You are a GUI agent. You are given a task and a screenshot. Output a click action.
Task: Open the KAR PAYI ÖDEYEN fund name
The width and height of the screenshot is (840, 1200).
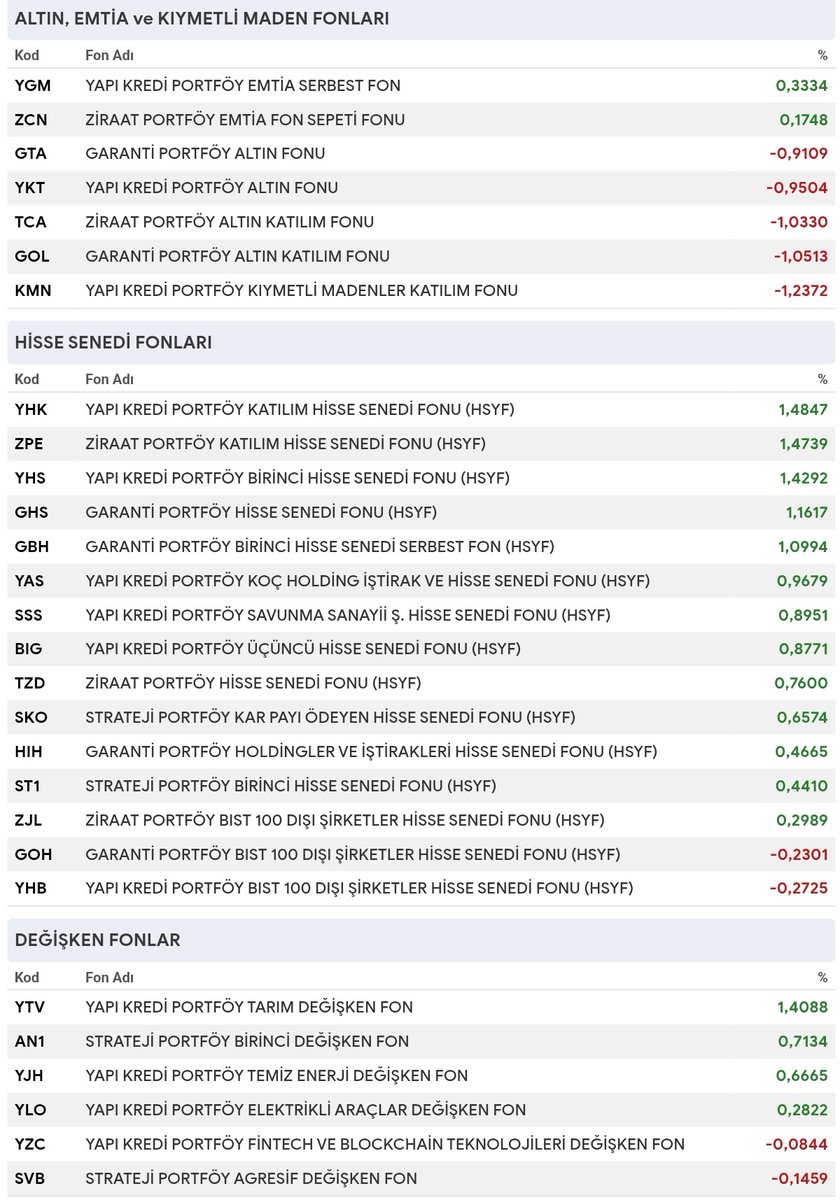tap(331, 717)
